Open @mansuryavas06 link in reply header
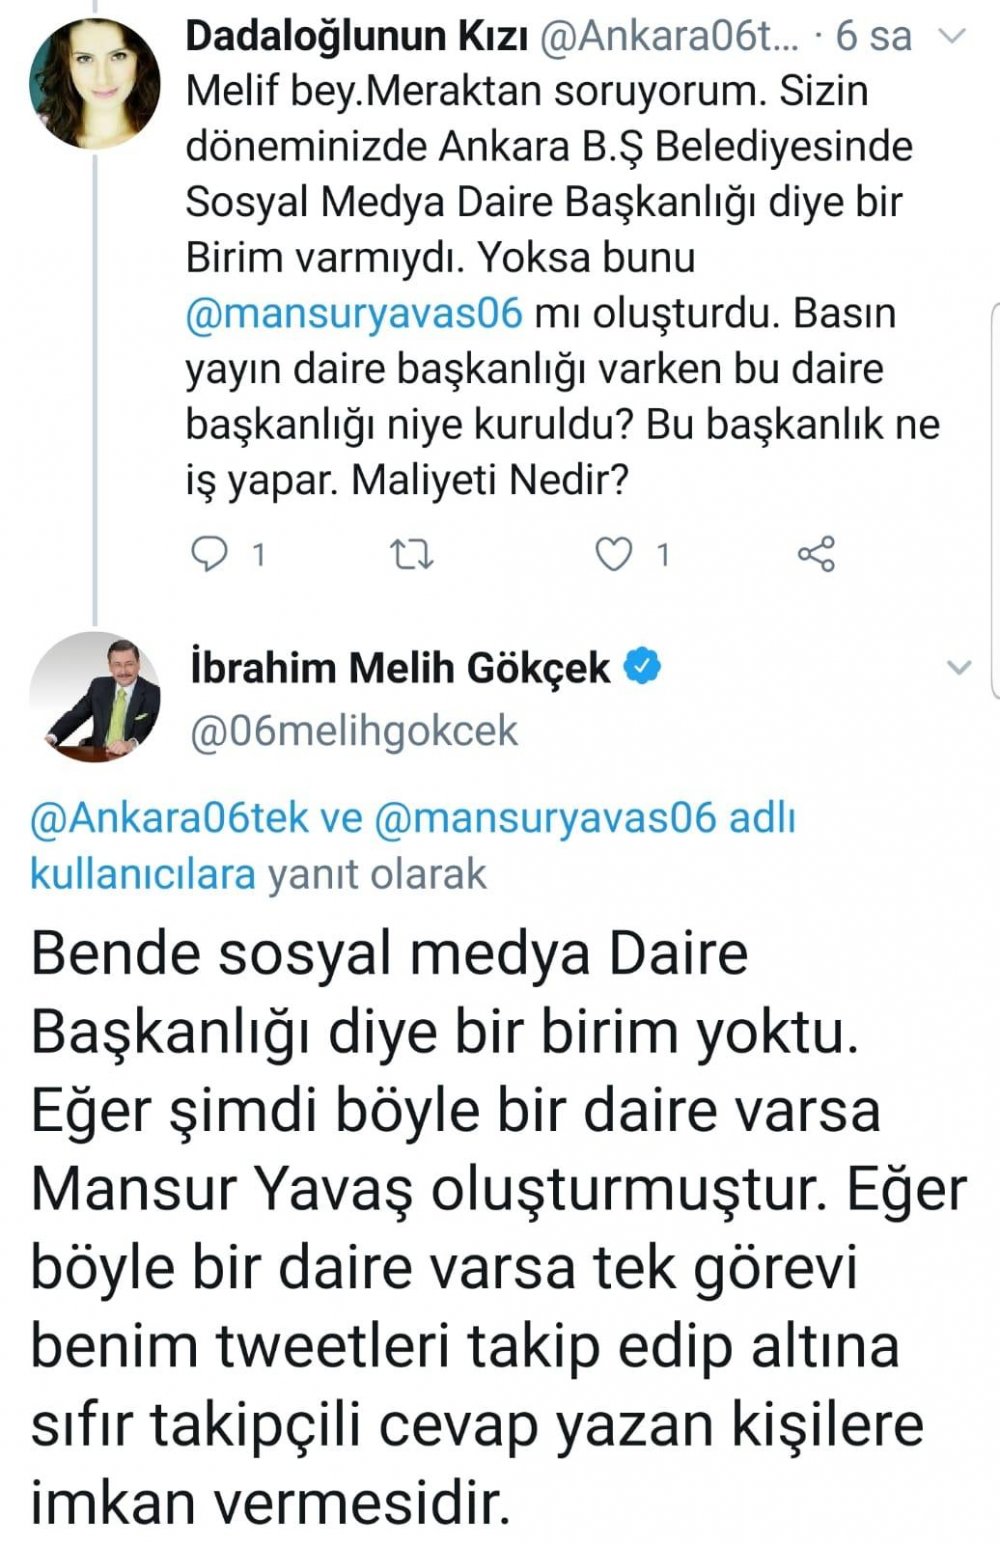The width and height of the screenshot is (1000, 1544). (x=545, y=818)
